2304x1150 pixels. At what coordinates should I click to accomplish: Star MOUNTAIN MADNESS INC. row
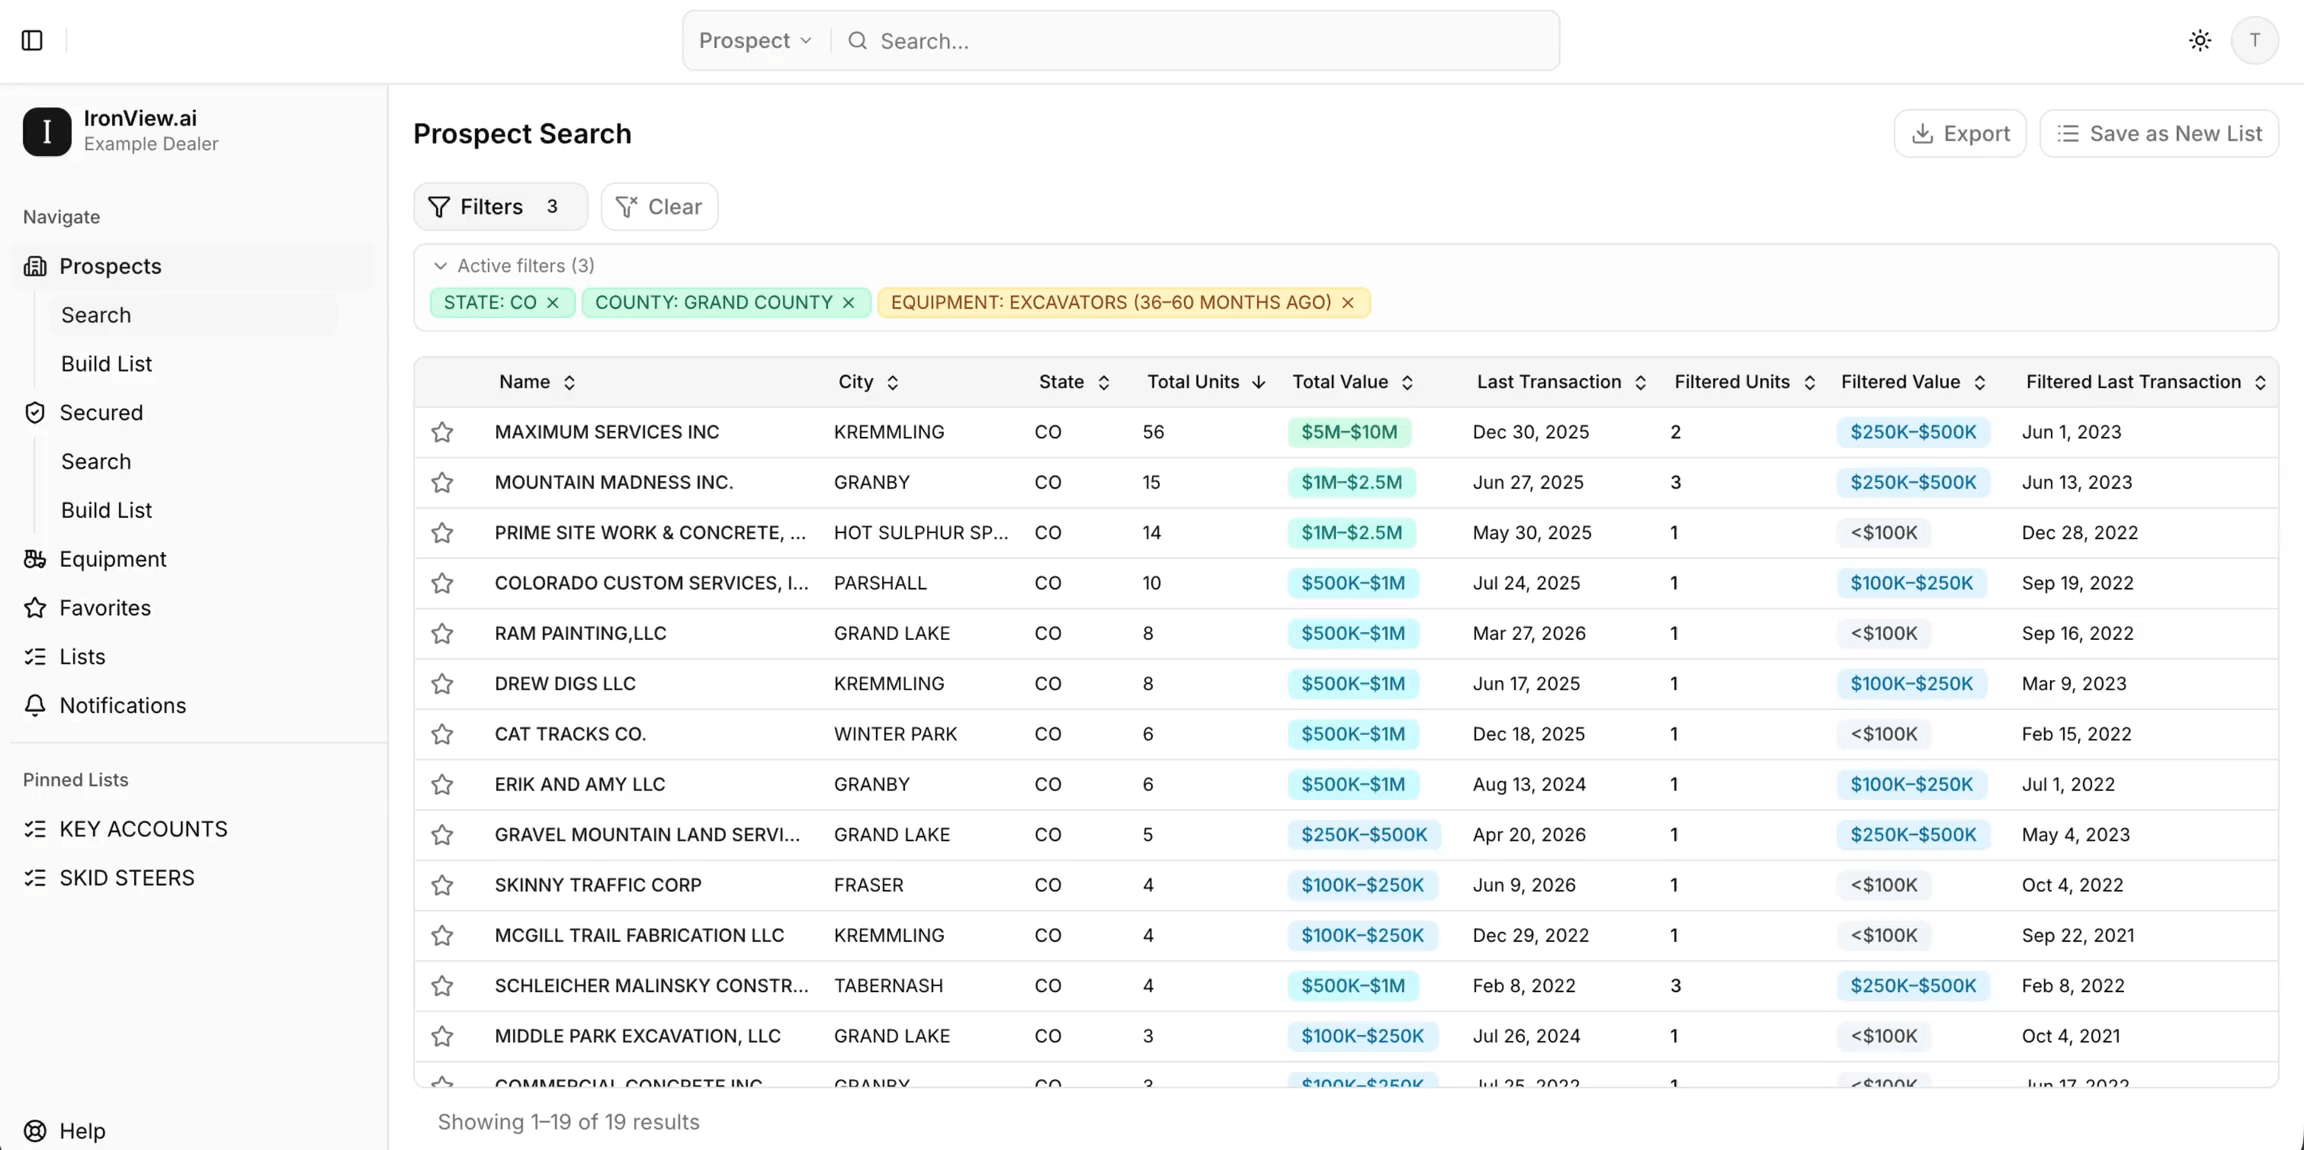pos(442,482)
